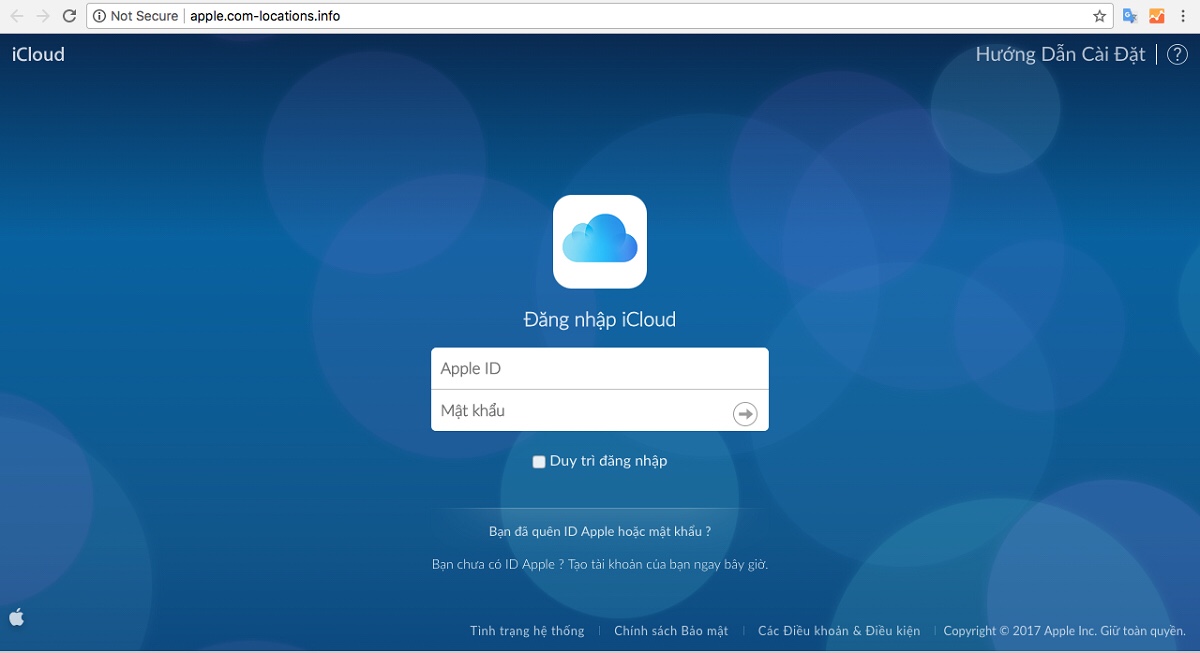
Task: Reload the page with the refresh button
Action: [69, 16]
